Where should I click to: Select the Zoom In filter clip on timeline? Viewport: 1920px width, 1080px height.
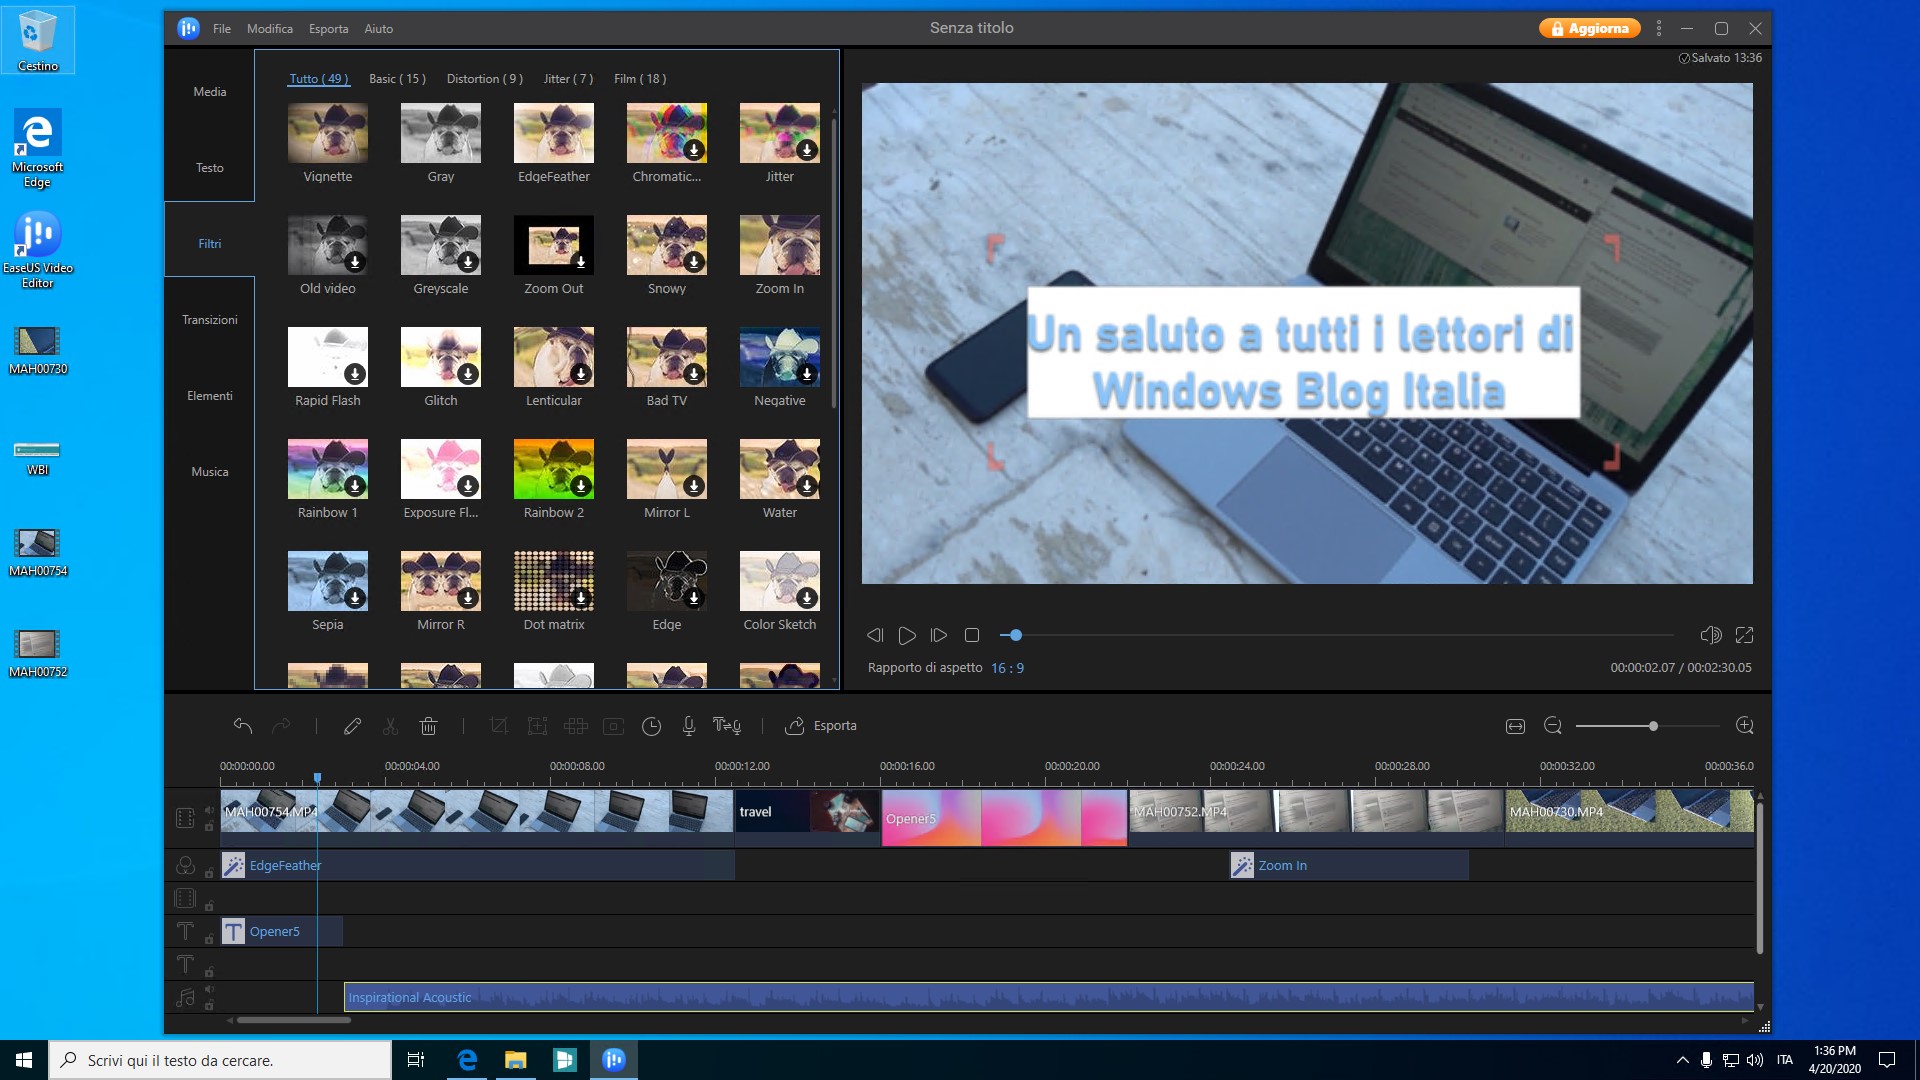point(1349,866)
